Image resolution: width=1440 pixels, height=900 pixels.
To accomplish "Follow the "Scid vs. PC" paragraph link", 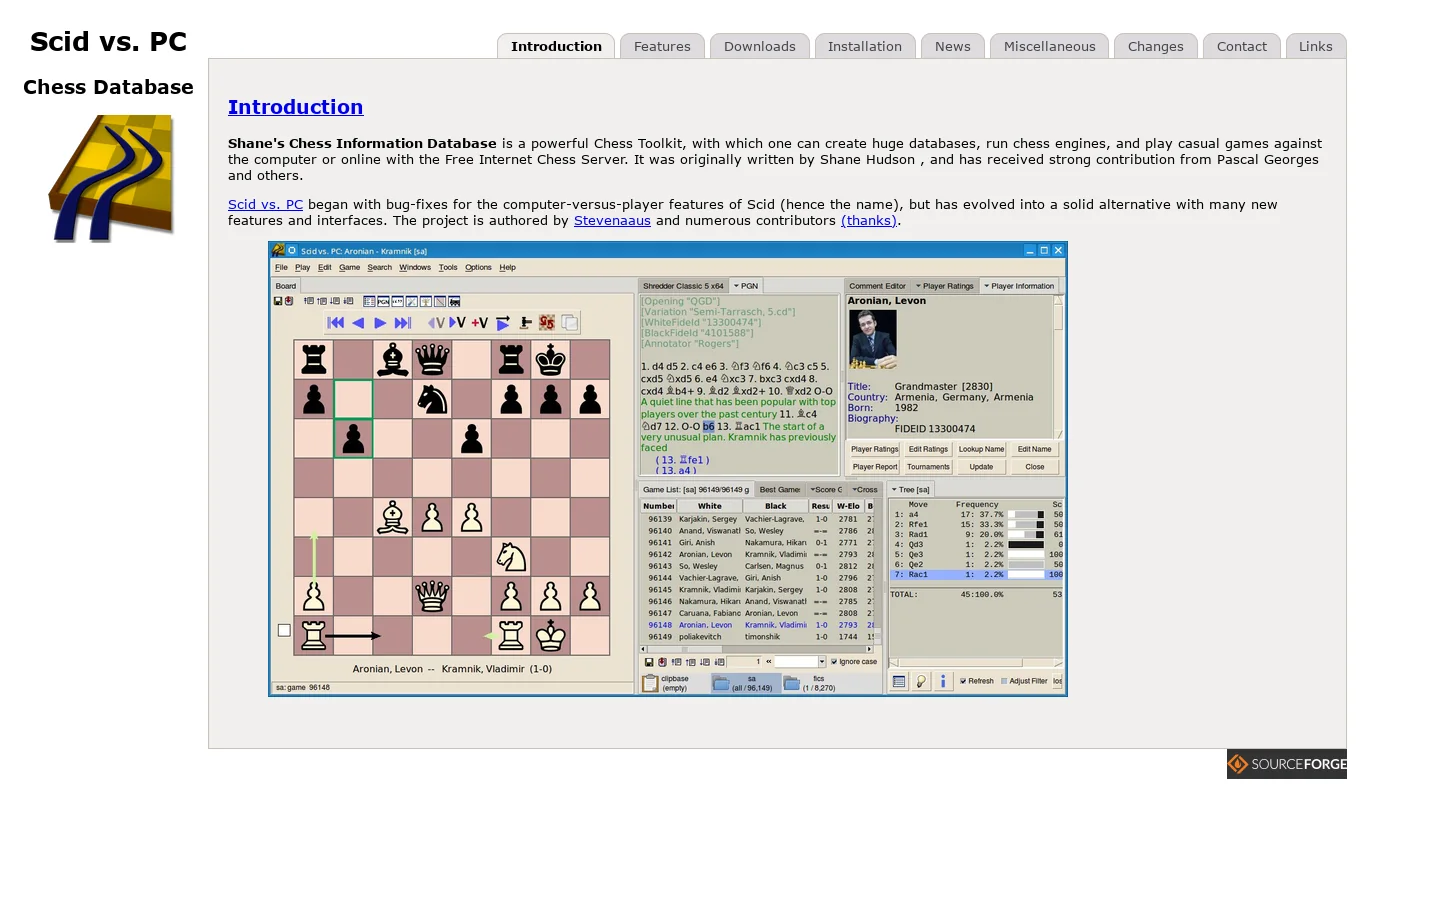I will (265, 205).
